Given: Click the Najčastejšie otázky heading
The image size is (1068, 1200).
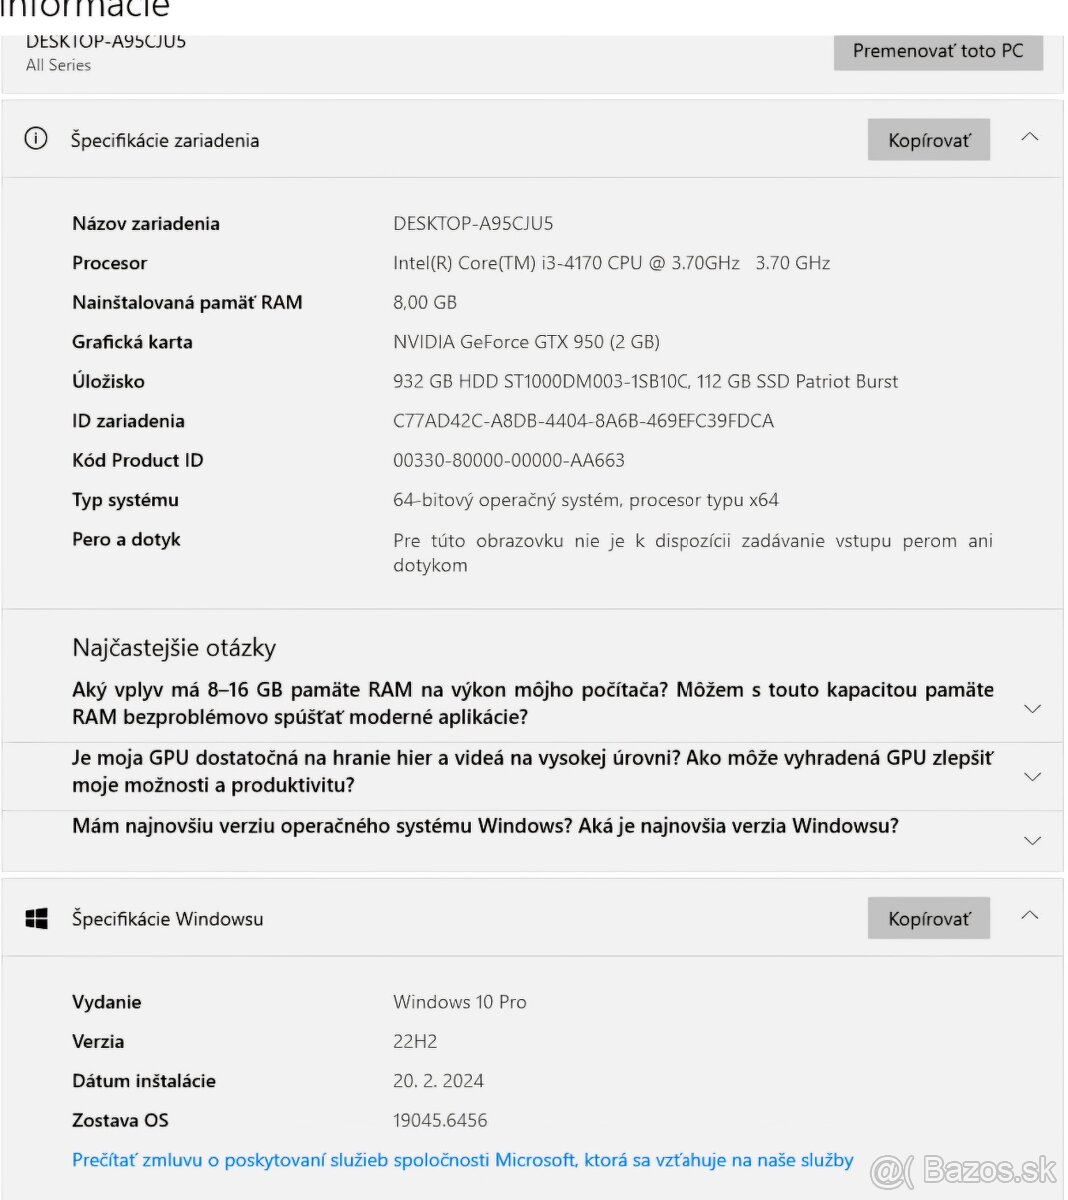Looking at the screenshot, I should click(174, 648).
